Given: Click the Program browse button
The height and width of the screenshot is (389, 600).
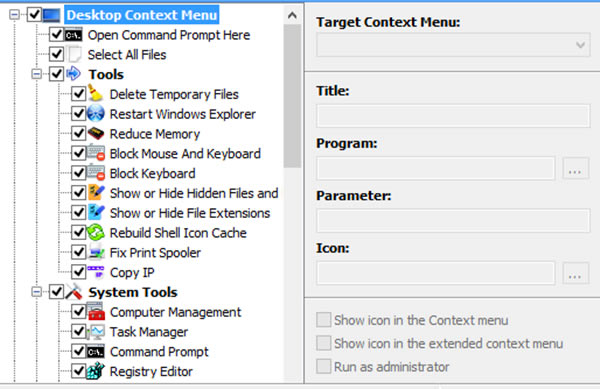Looking at the screenshot, I should point(575,168).
